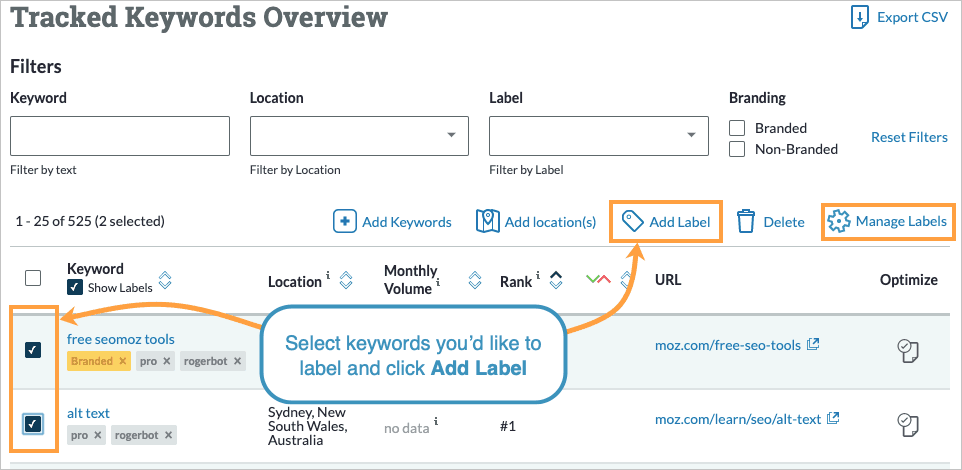The height and width of the screenshot is (470, 962).
Task: Enable the Non-Branded filter checkbox
Action: coord(737,149)
